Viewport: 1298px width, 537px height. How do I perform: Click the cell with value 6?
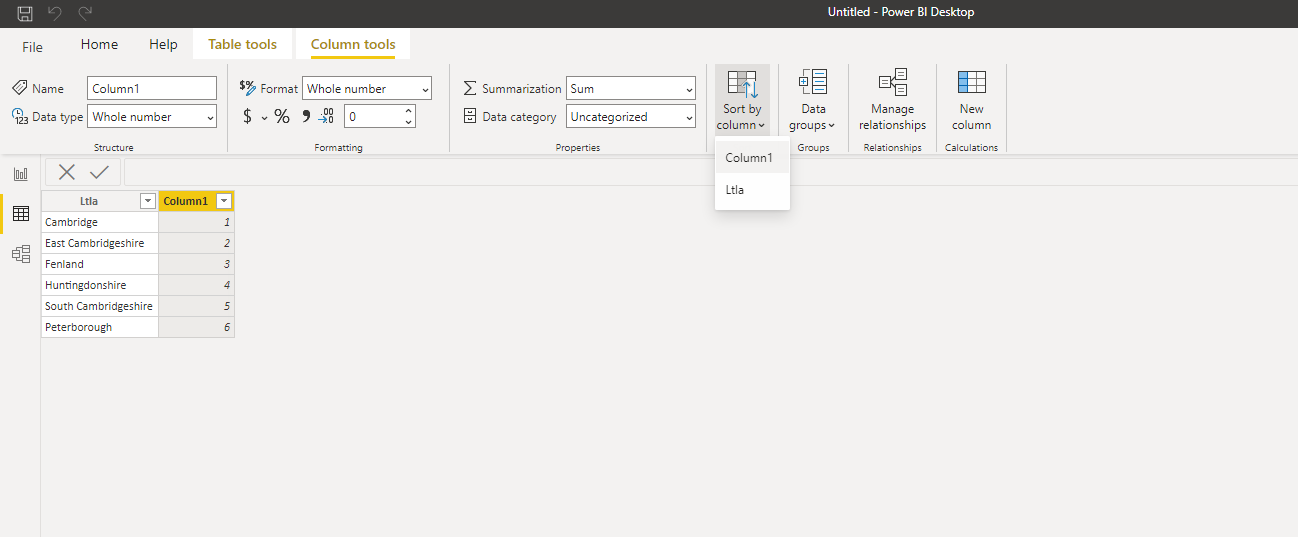point(196,327)
